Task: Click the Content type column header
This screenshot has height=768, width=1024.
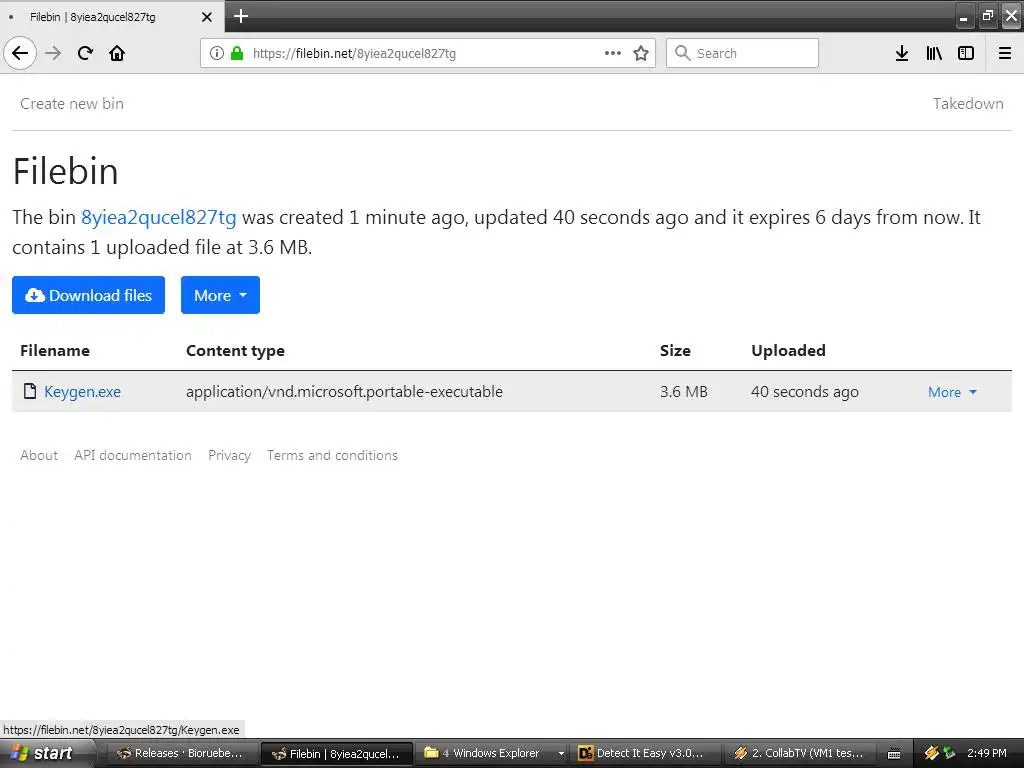Action: (x=235, y=351)
